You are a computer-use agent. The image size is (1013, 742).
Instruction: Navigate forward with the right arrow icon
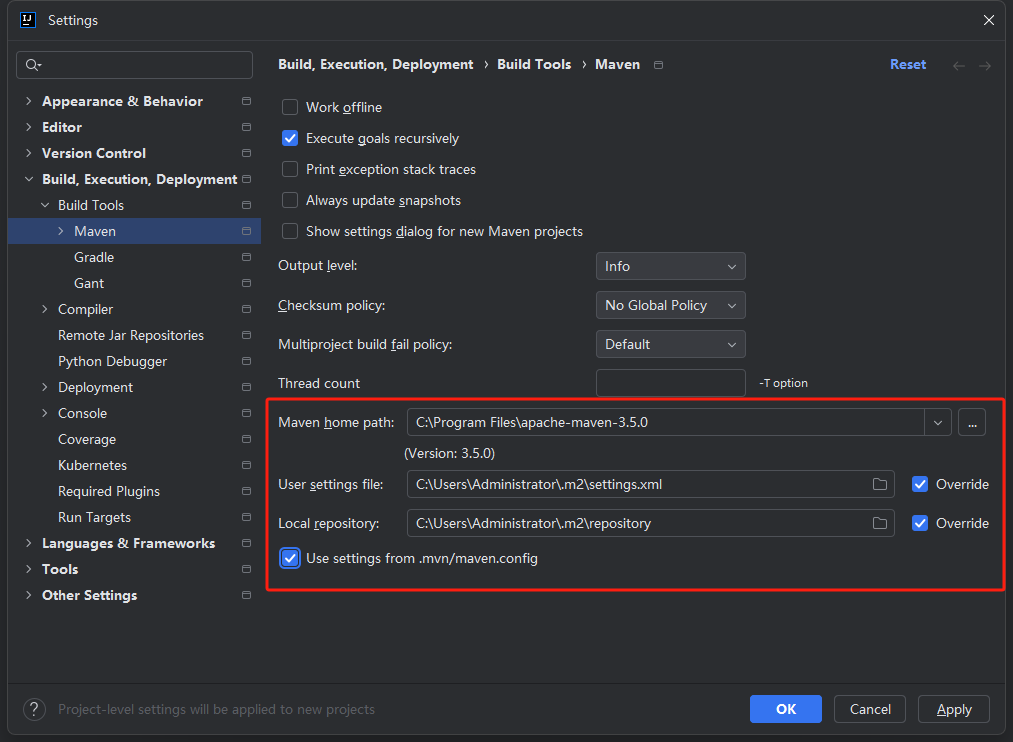point(985,65)
